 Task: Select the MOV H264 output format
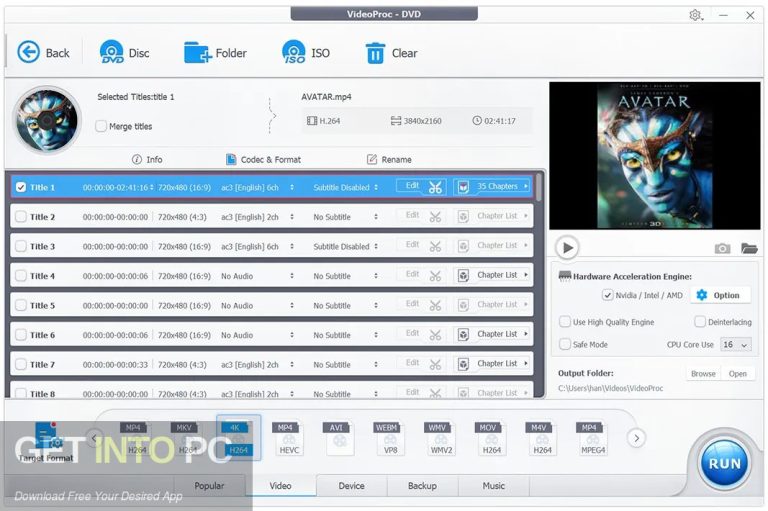pyautogui.click(x=491, y=438)
